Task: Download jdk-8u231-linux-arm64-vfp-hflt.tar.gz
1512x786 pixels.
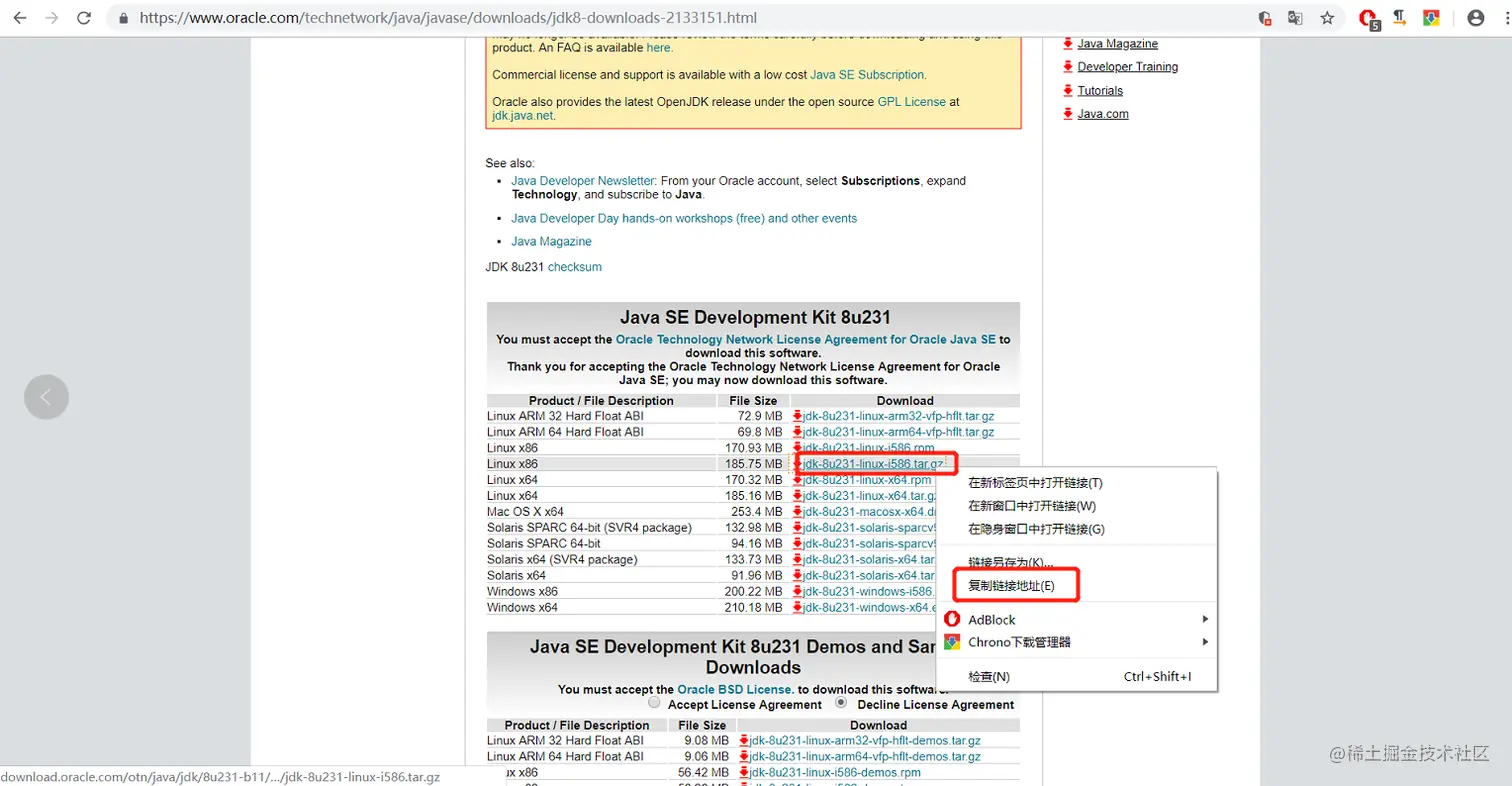Action: coord(898,432)
